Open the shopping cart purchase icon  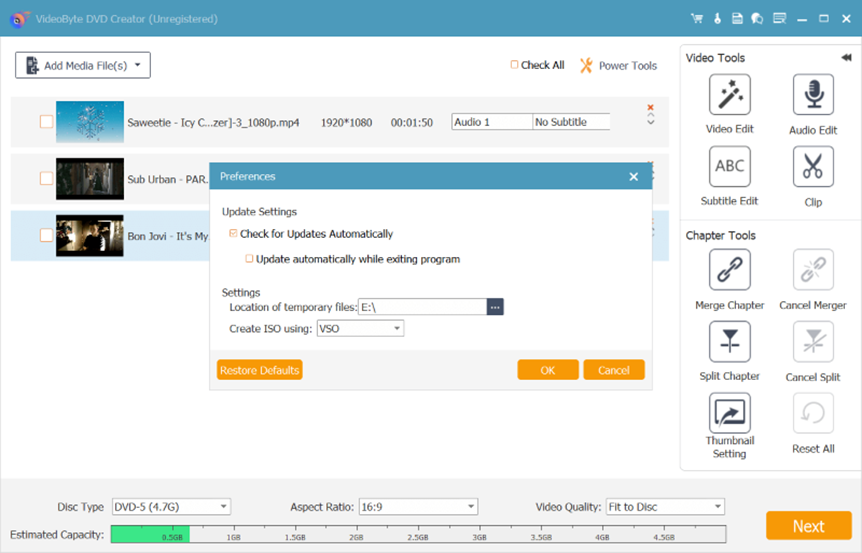[697, 19]
